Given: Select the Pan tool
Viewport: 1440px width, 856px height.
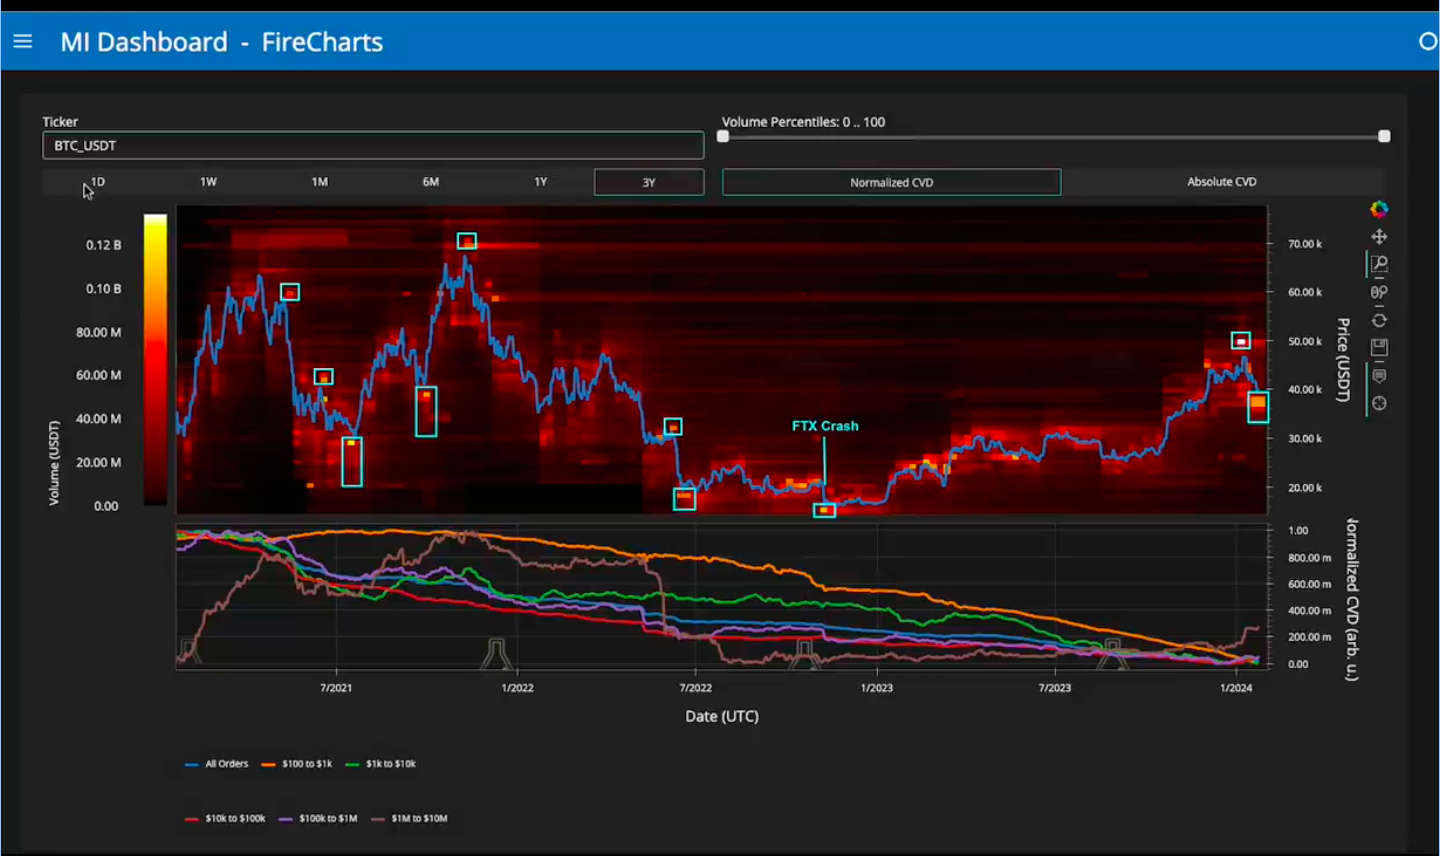Looking at the screenshot, I should 1379,237.
